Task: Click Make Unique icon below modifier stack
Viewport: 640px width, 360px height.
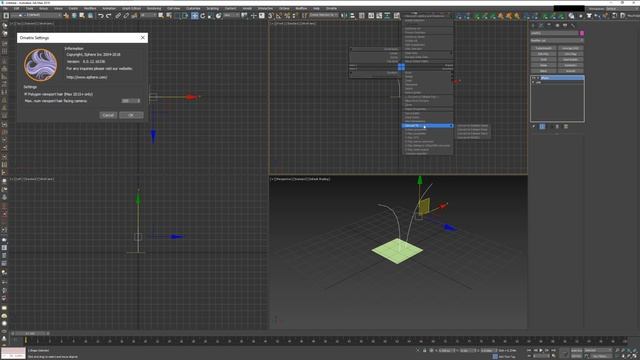Action: pyautogui.click(x=550, y=127)
